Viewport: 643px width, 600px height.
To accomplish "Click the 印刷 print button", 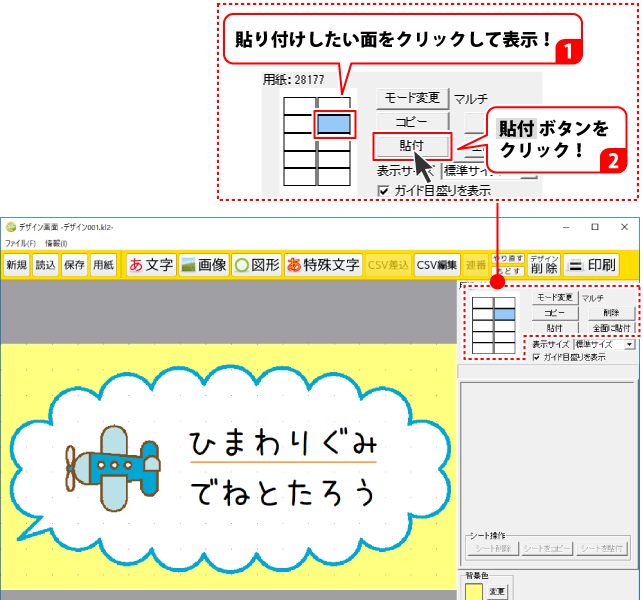I will pyautogui.click(x=591, y=265).
